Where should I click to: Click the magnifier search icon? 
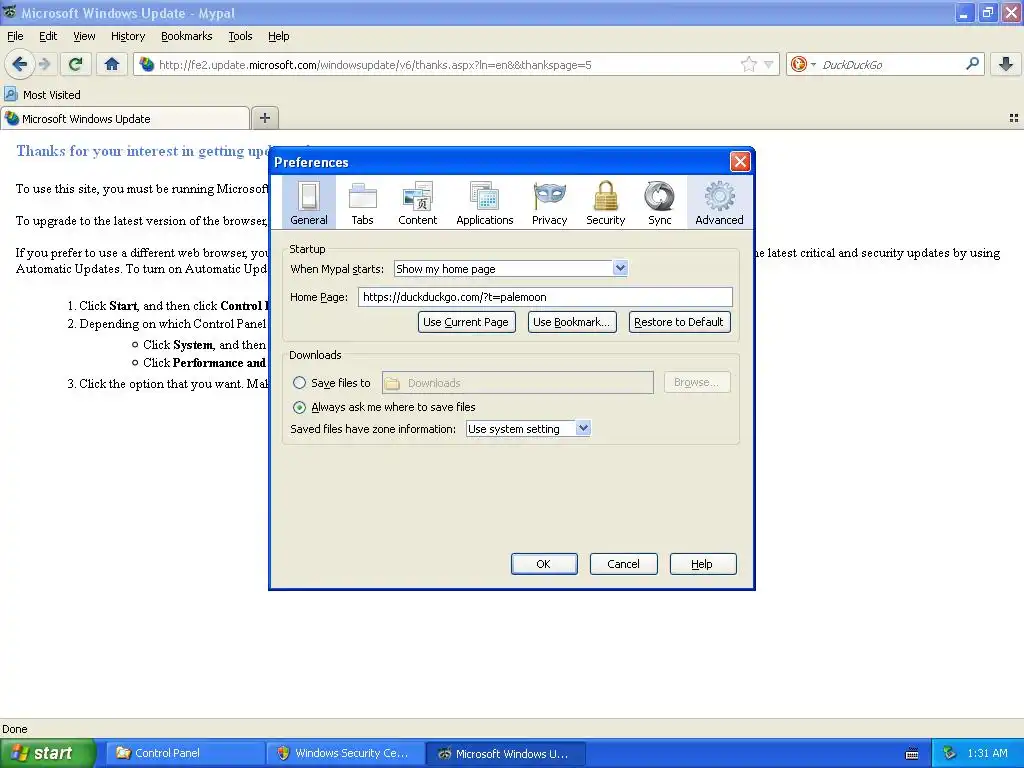click(x=972, y=64)
